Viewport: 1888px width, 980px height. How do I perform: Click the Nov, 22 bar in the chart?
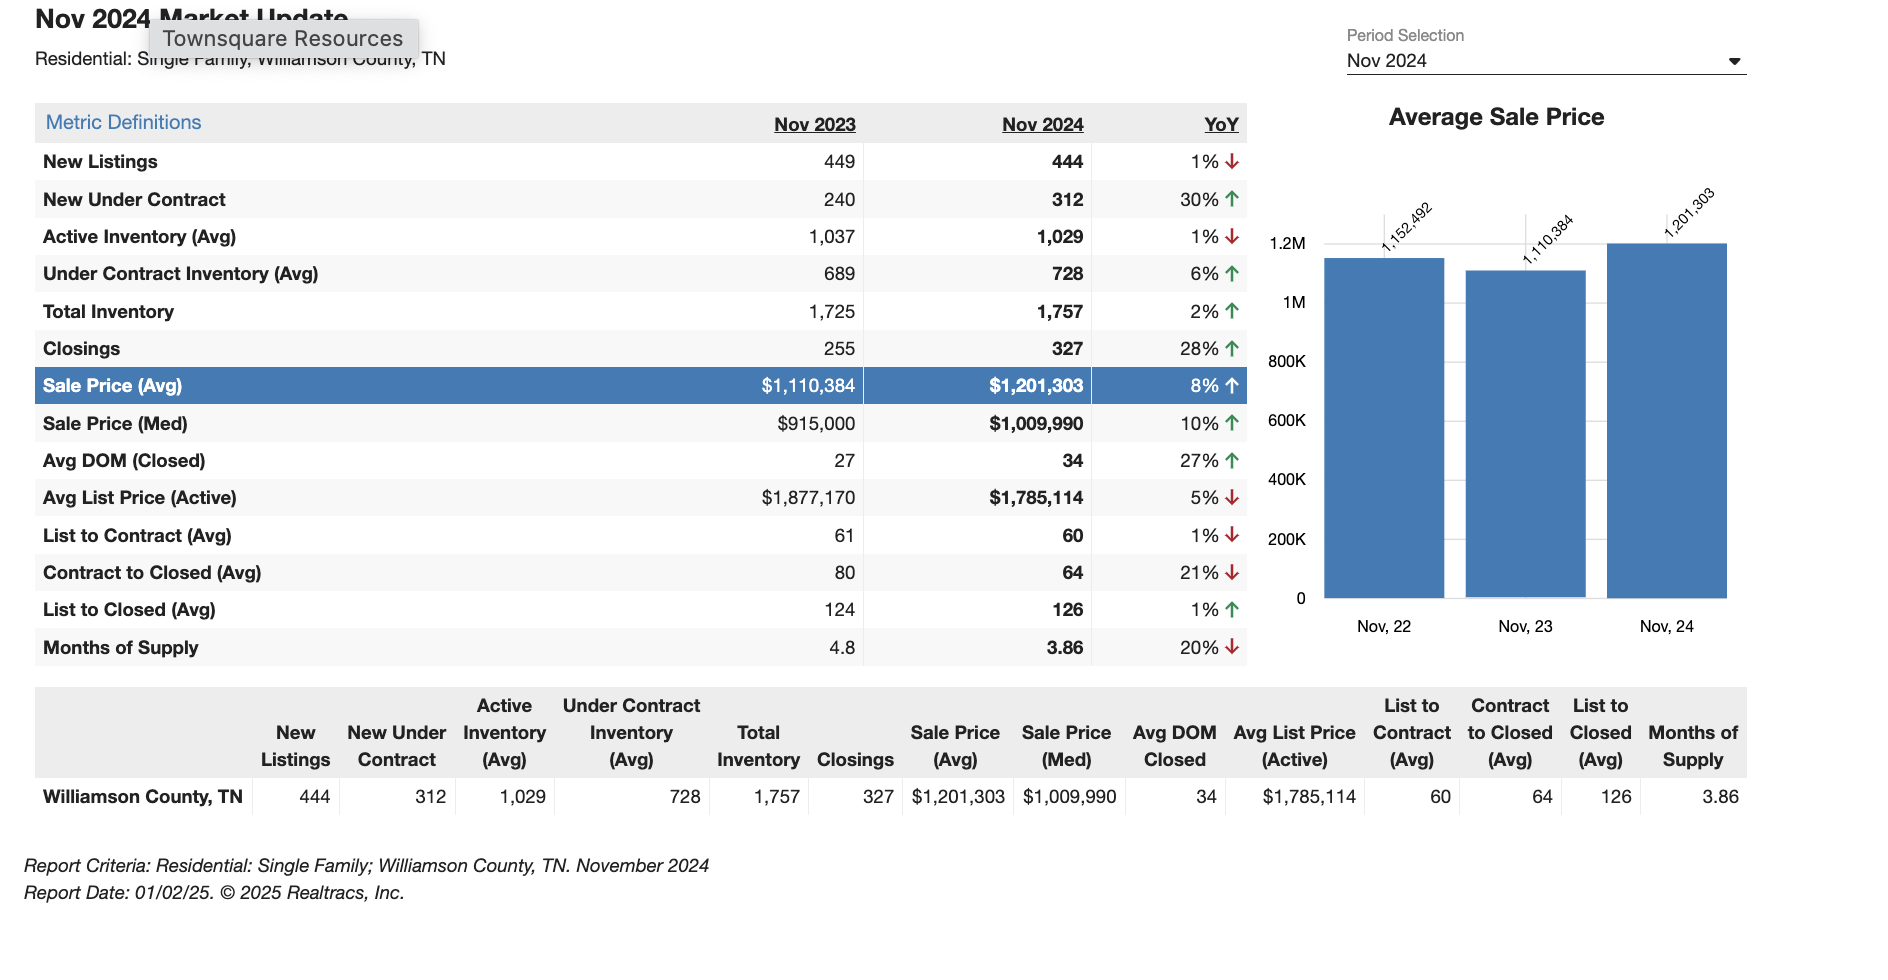(x=1384, y=428)
